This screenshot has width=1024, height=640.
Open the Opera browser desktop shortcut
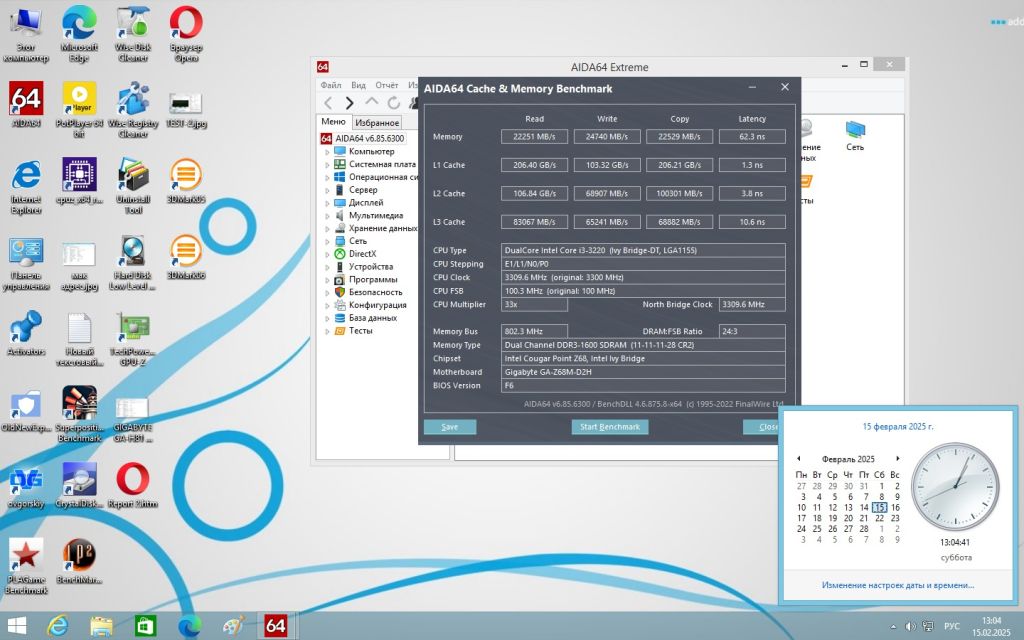pos(186,34)
